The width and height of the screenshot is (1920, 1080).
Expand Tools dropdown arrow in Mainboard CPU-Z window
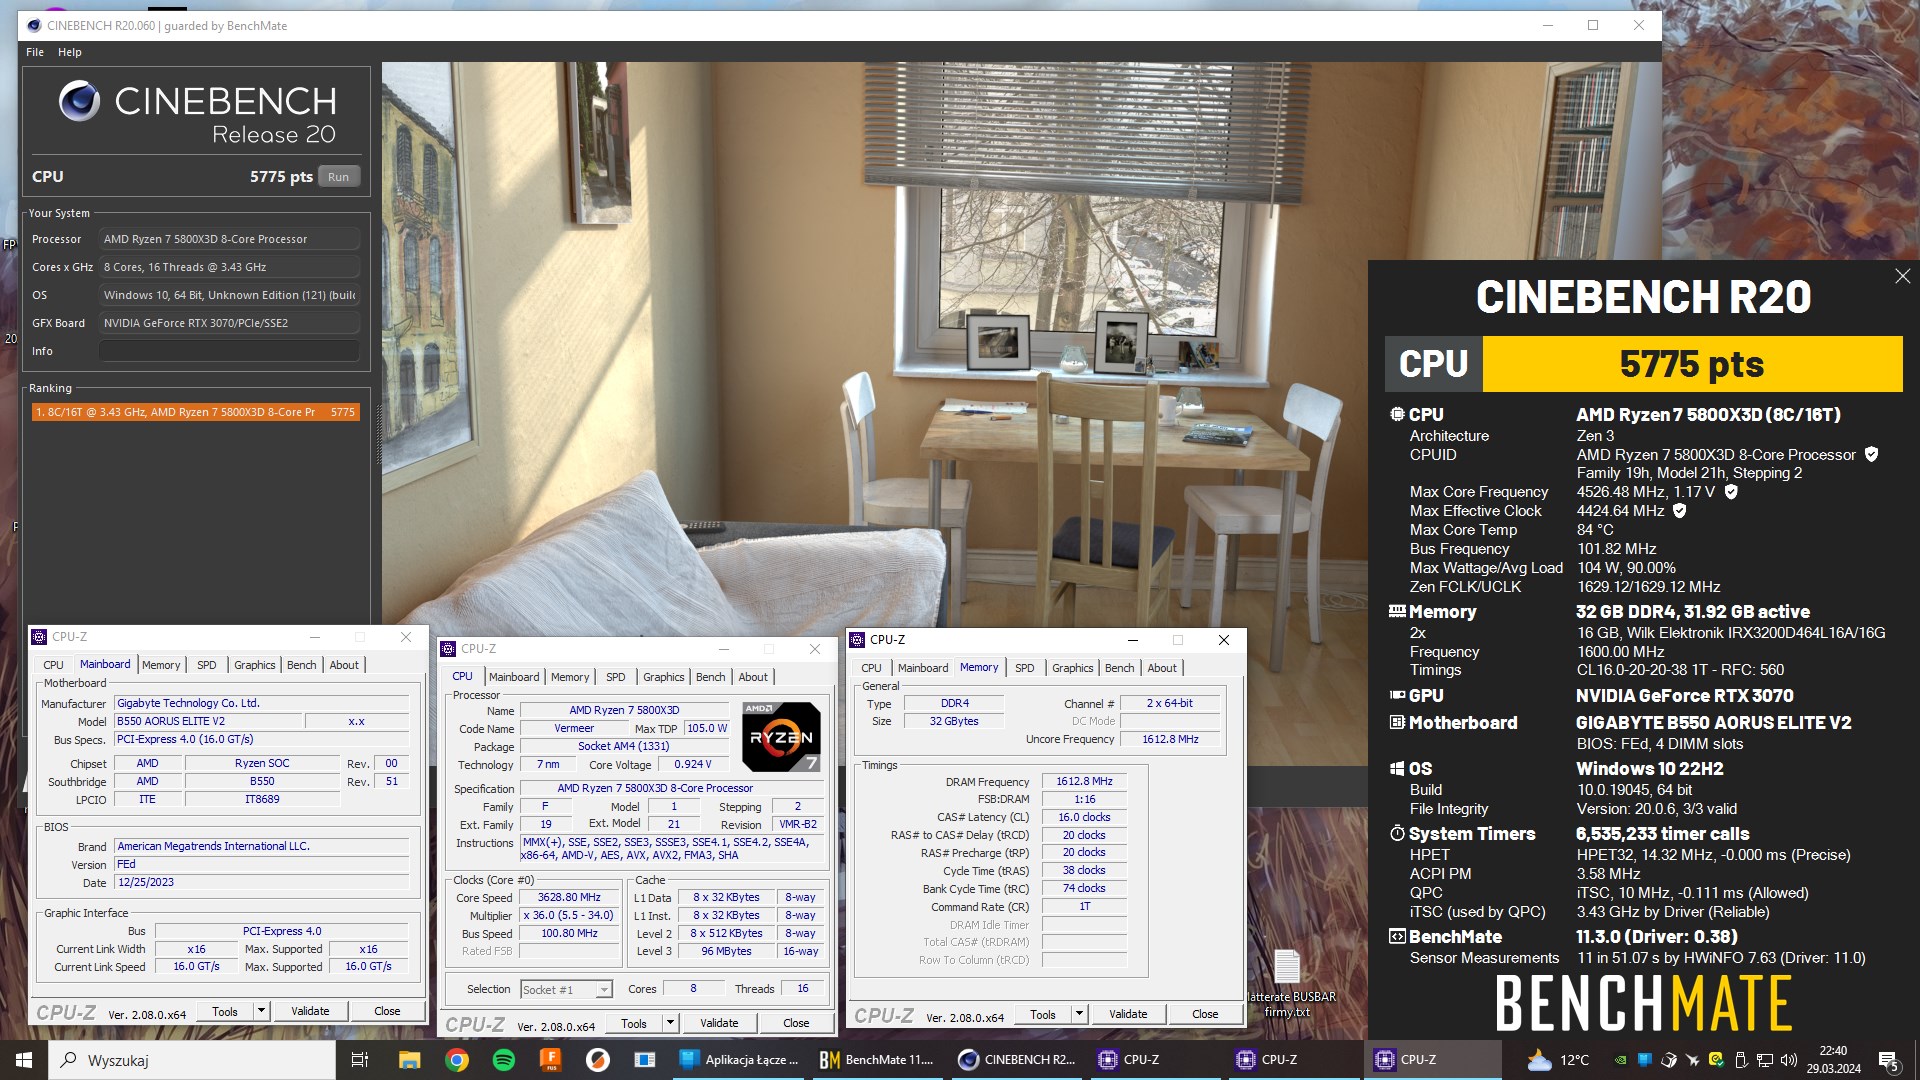(261, 1011)
